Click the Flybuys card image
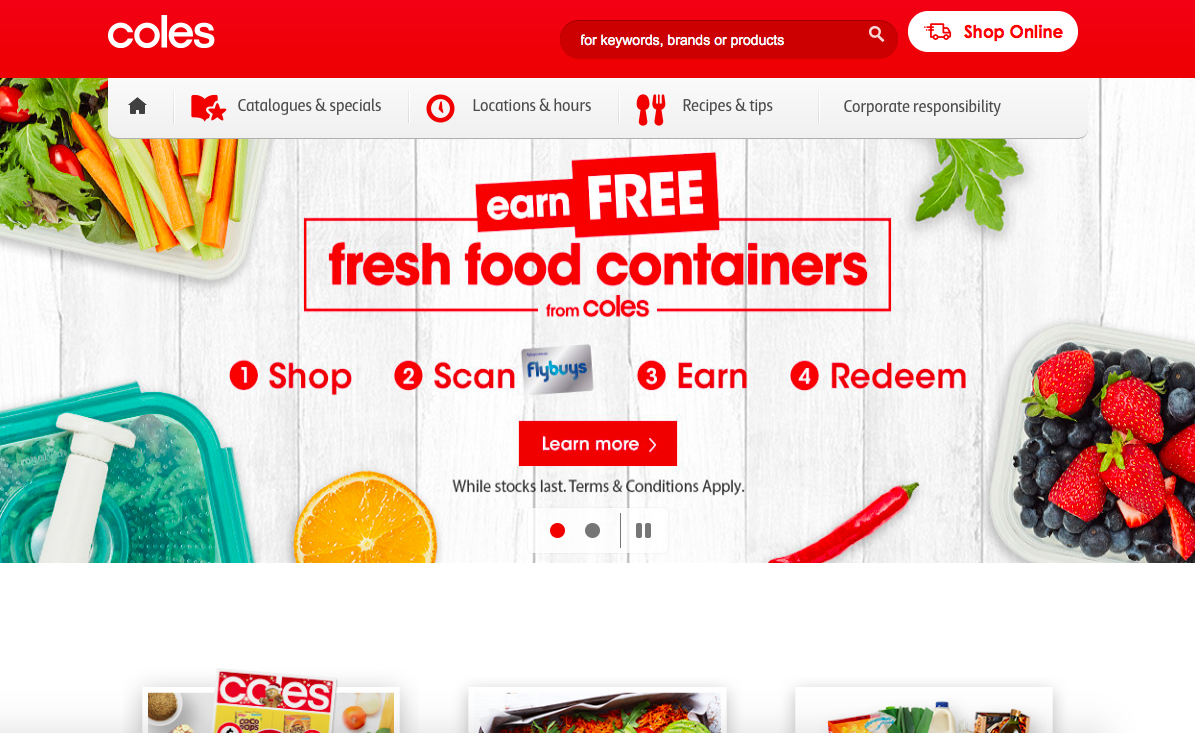Viewport: 1195px width, 733px height. [557, 370]
